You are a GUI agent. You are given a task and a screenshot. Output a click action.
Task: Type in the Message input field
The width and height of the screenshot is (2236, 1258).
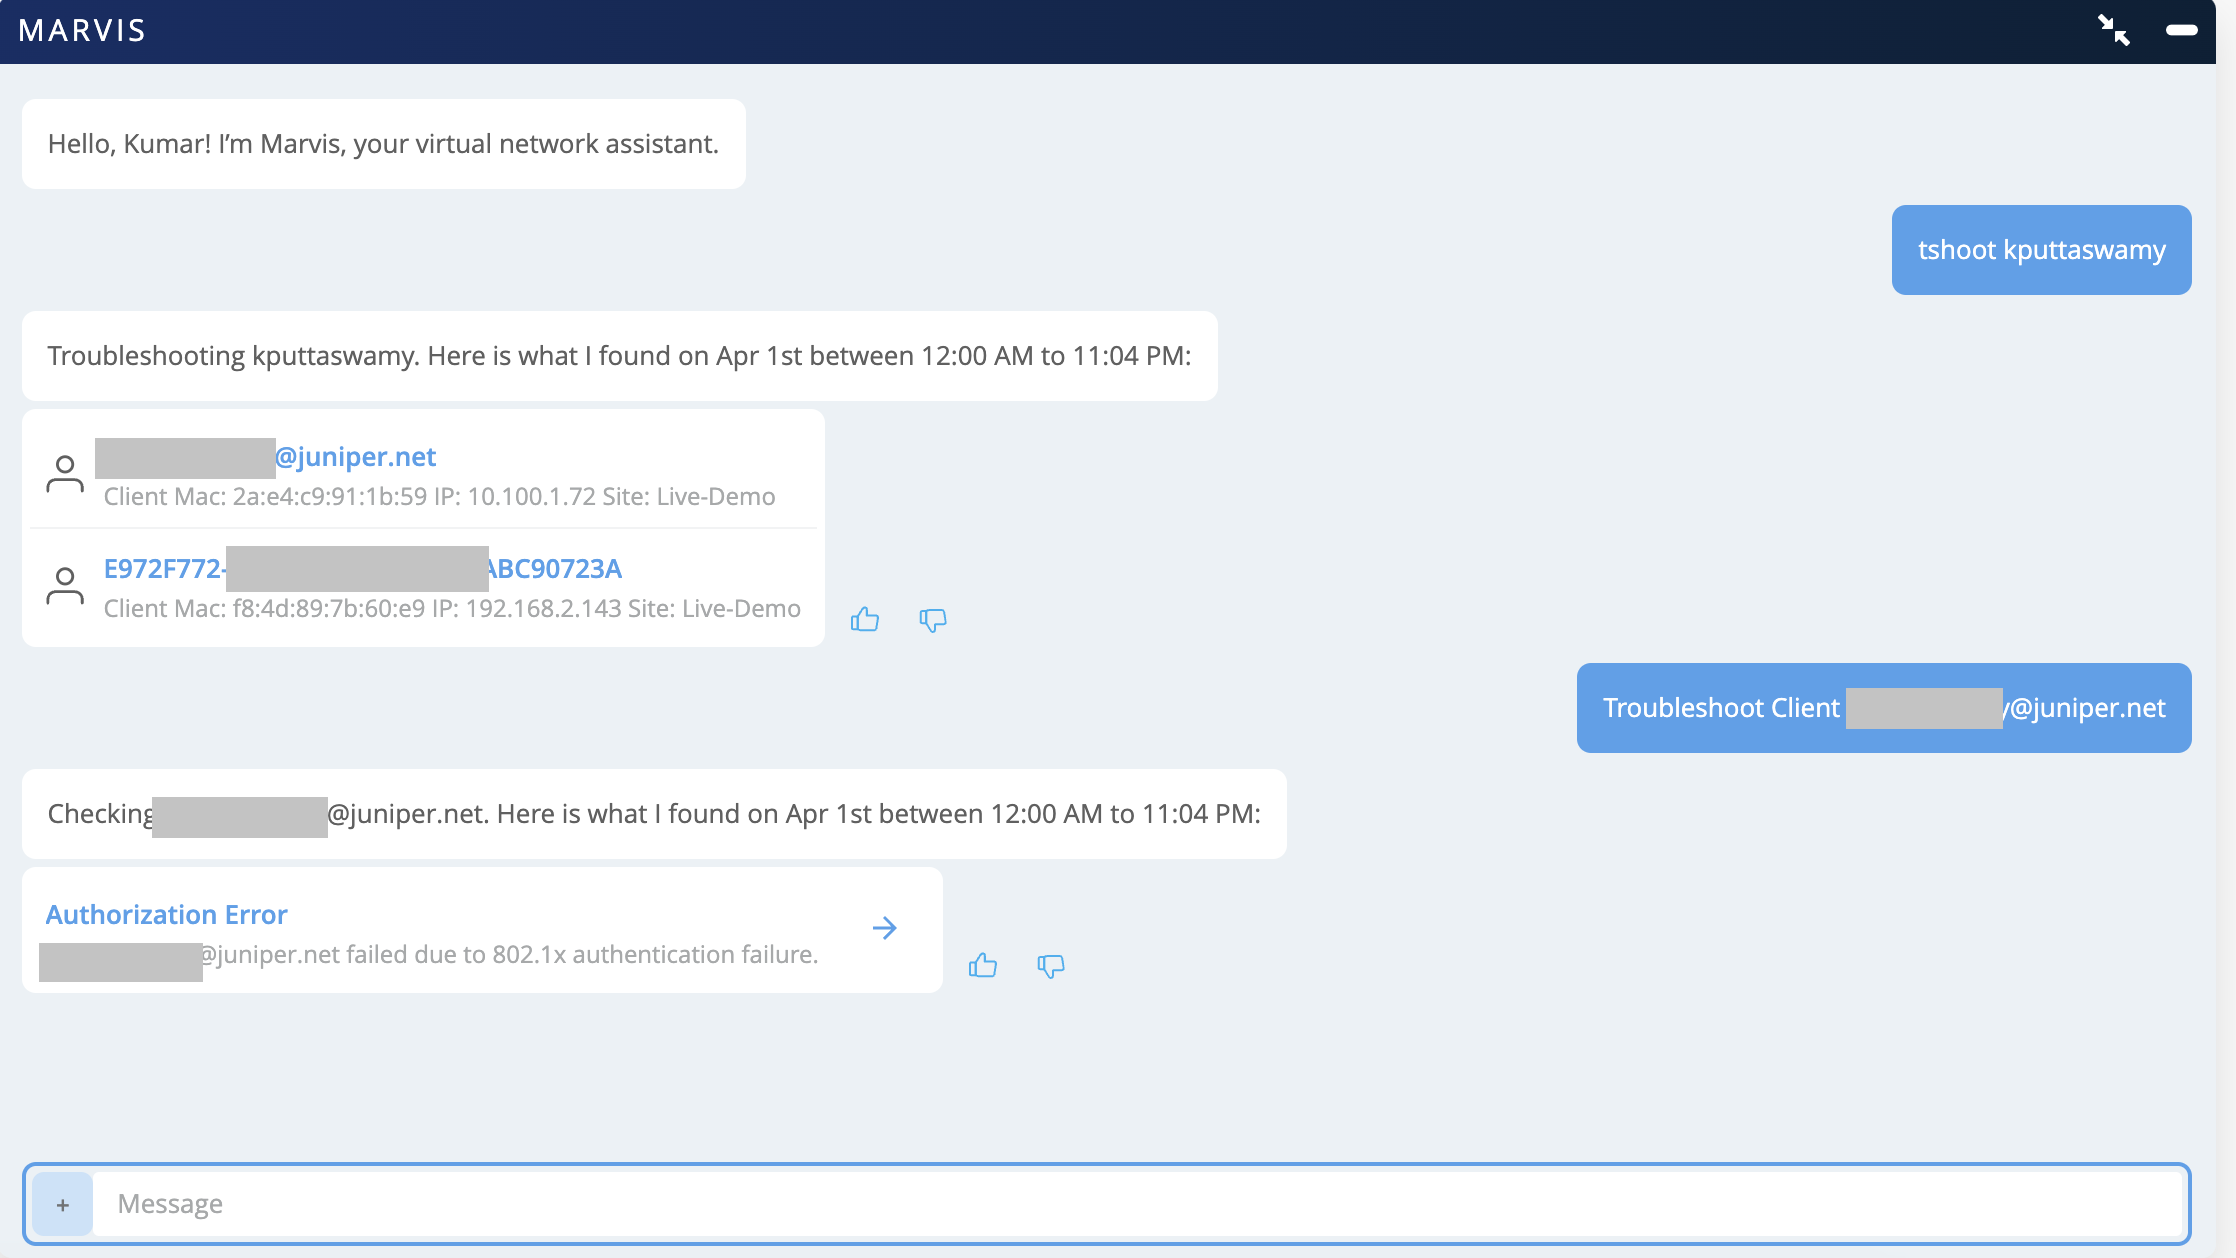pyautogui.click(x=1140, y=1204)
